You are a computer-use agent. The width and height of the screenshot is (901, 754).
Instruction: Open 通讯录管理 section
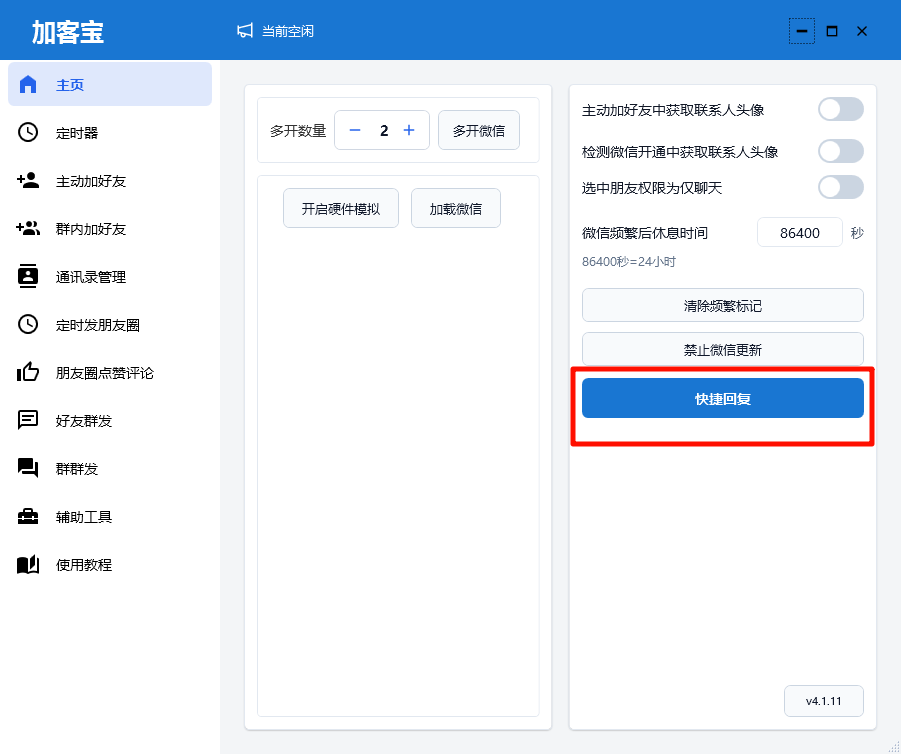110,276
